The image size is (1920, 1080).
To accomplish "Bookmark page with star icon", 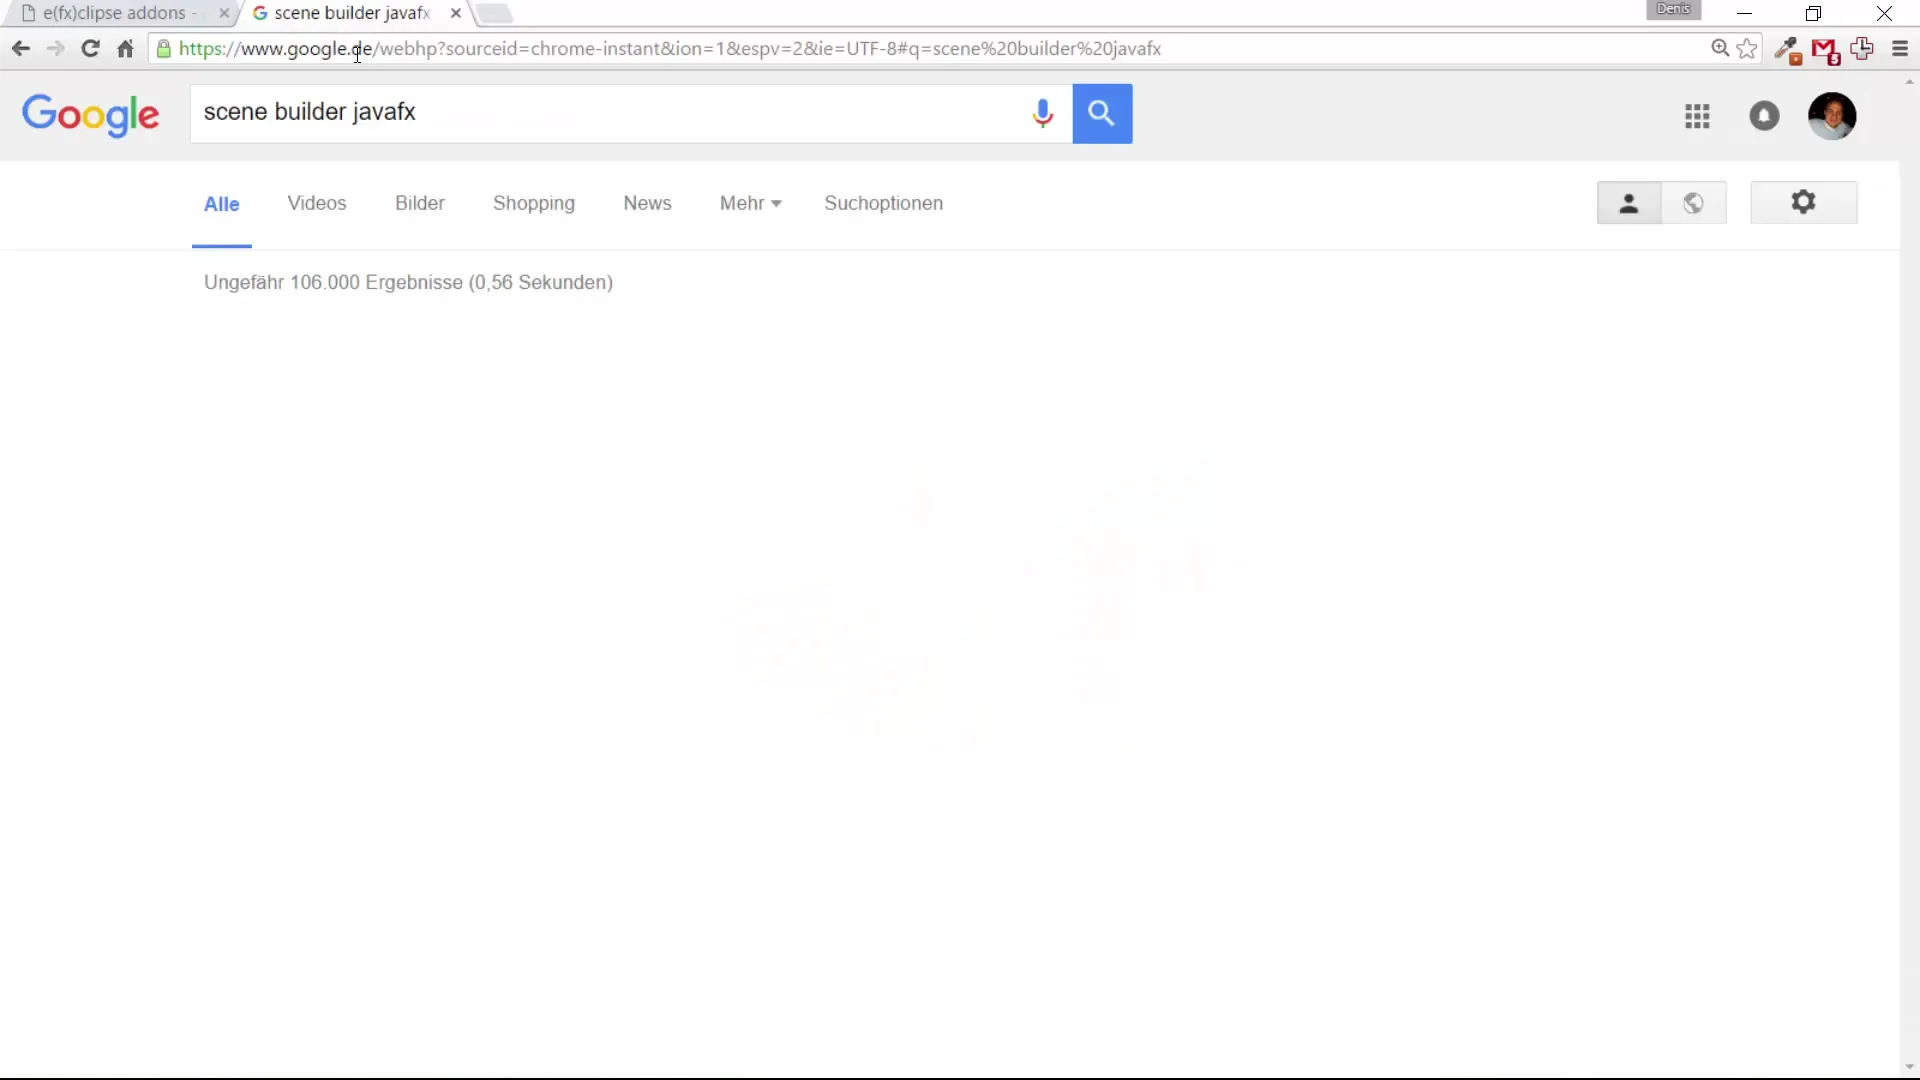I will 1747,49.
